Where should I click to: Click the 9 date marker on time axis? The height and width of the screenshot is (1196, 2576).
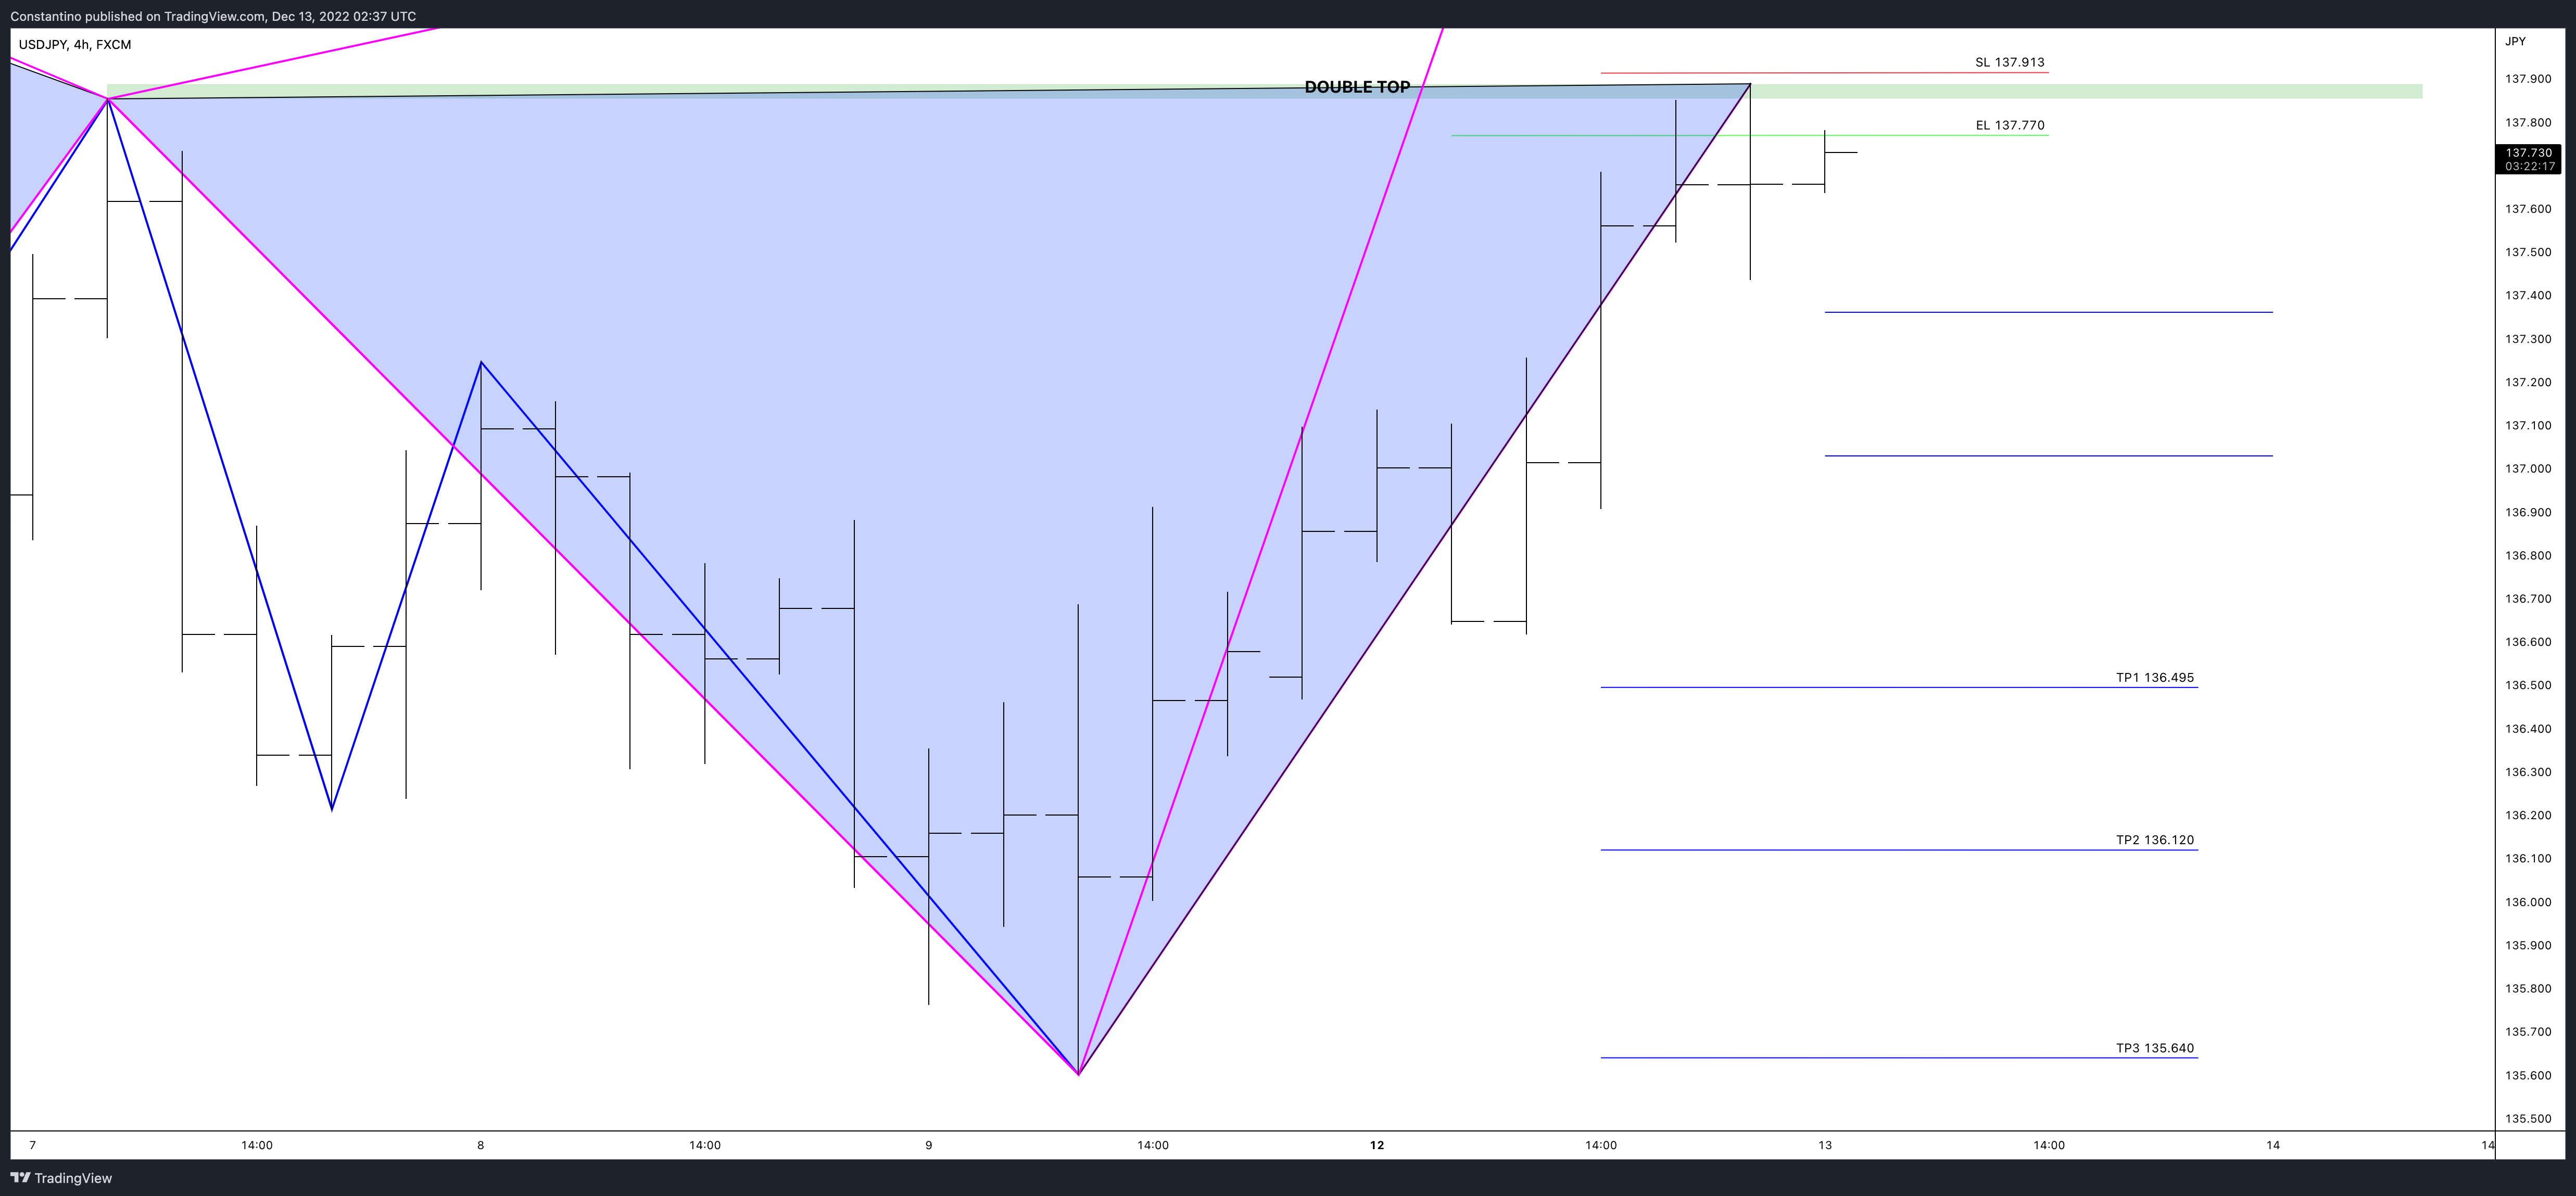(929, 1145)
